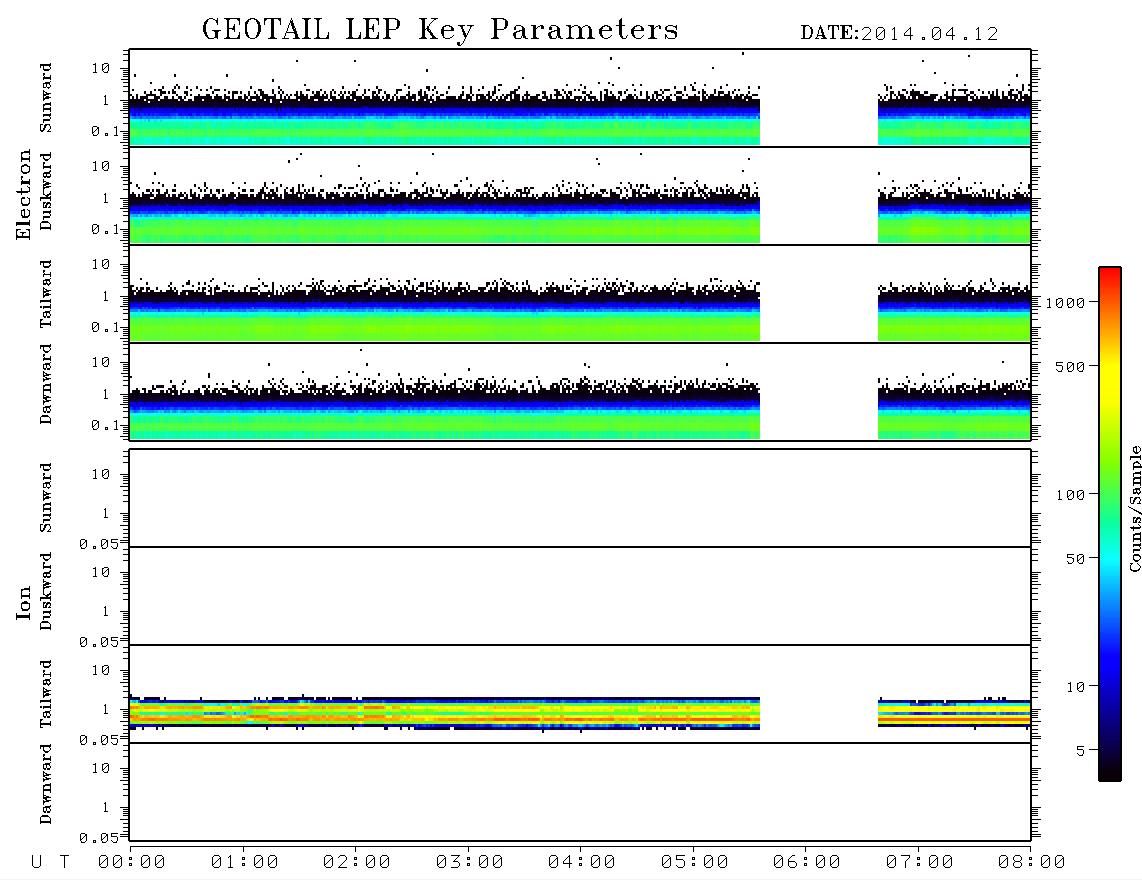Click the Electron Sunward spectrogram before the data gap
Screen dimensions: 1142x880
coord(445,117)
